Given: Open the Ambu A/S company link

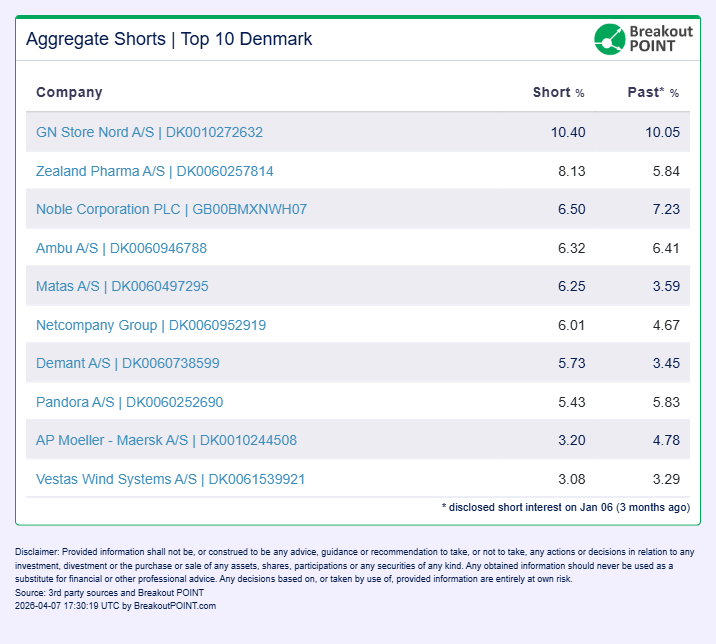Looking at the screenshot, I should click(x=121, y=248).
